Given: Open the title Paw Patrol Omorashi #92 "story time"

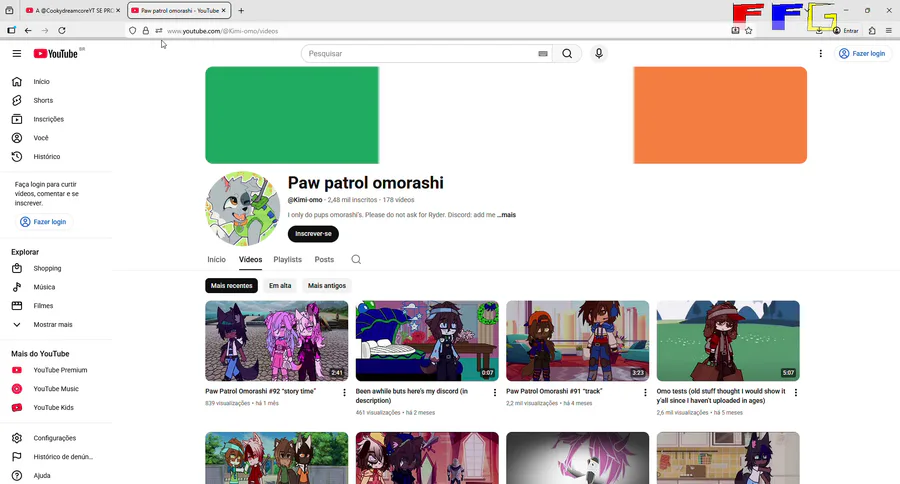Looking at the screenshot, I should point(261,391).
